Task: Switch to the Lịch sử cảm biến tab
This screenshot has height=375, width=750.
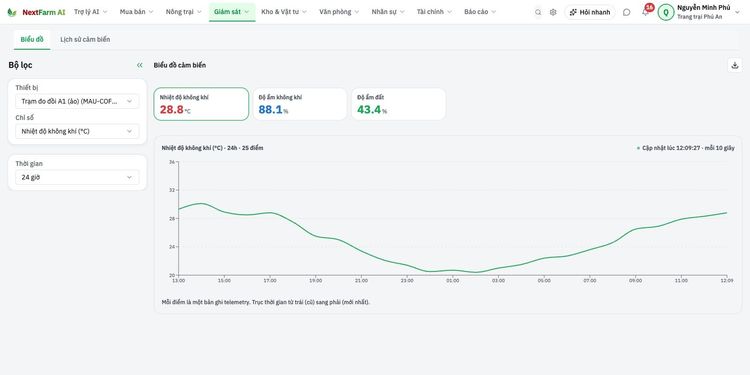Action: [85, 39]
